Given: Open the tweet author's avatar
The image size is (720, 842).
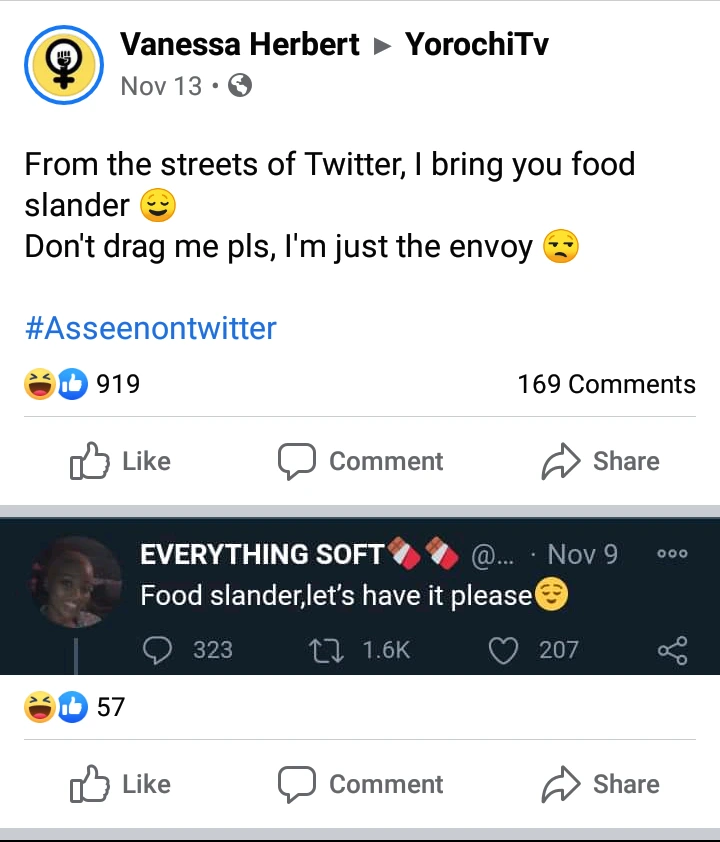Looking at the screenshot, I should tap(76, 582).
